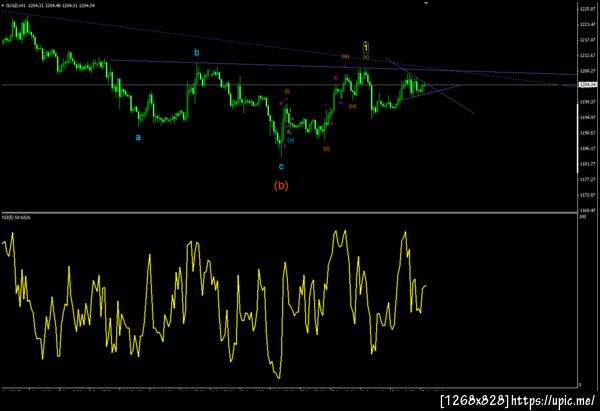Select the boxed yellow "1" wave label

366,47
